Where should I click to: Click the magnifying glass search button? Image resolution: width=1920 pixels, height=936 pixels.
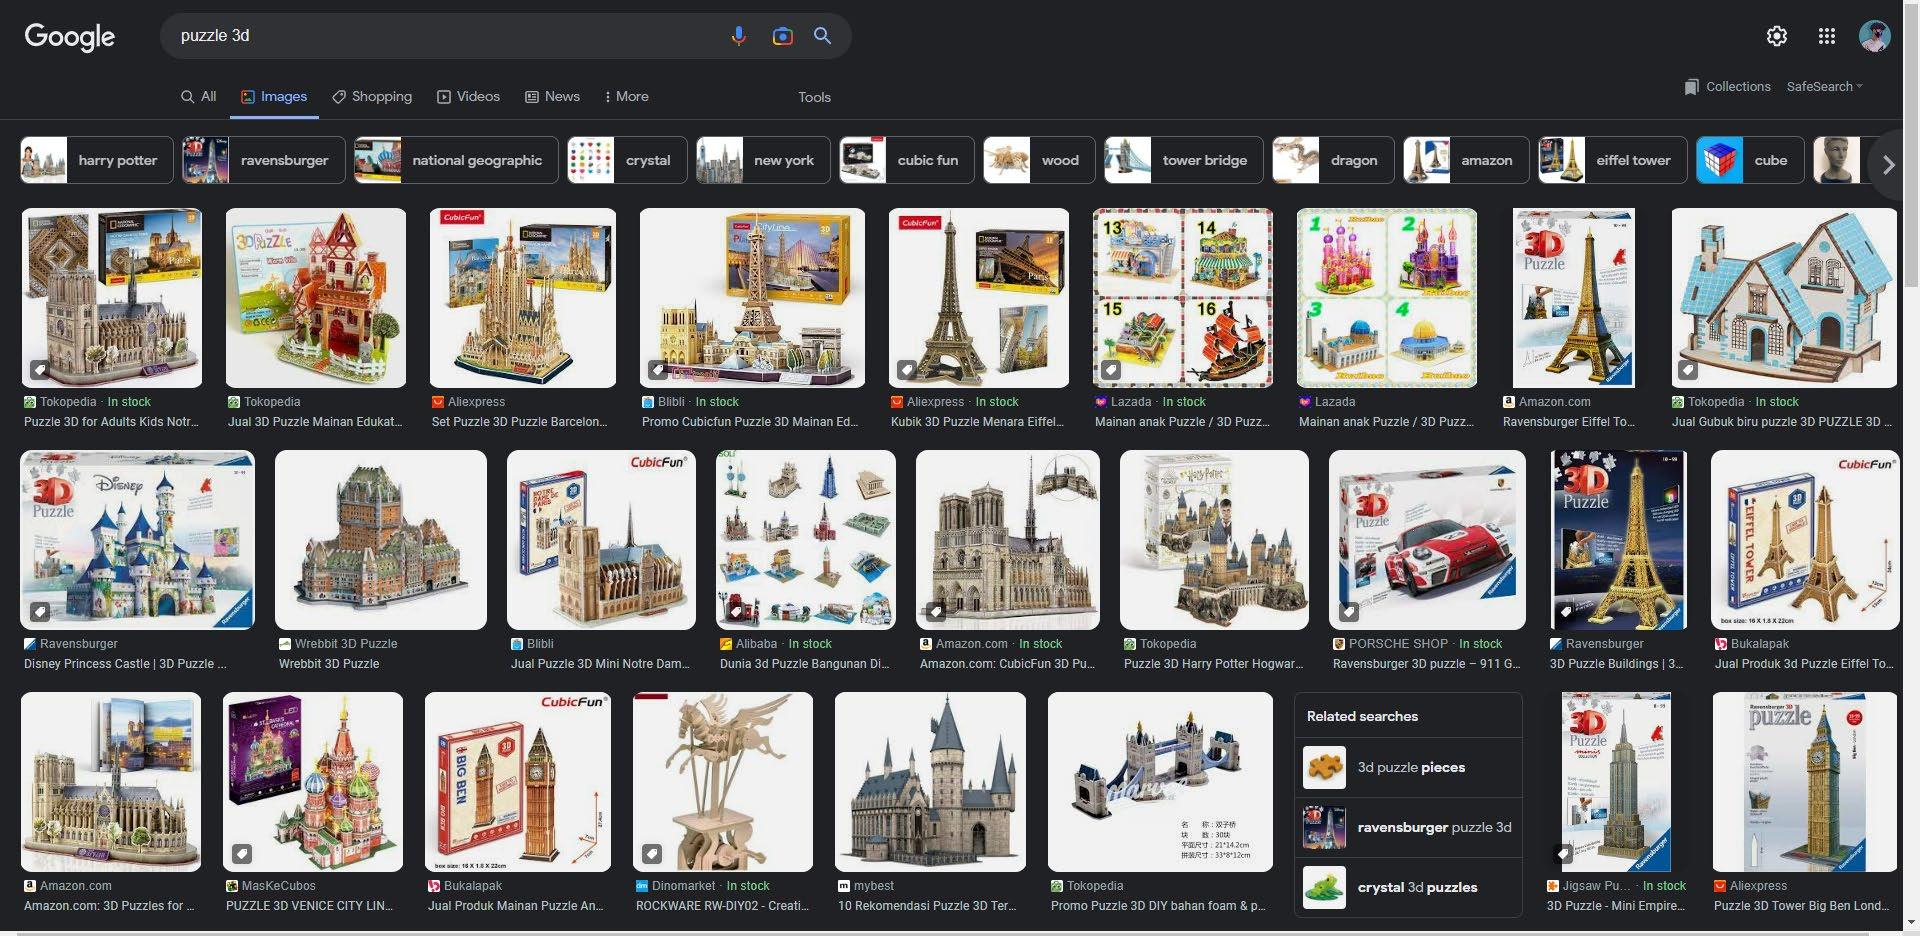point(822,36)
